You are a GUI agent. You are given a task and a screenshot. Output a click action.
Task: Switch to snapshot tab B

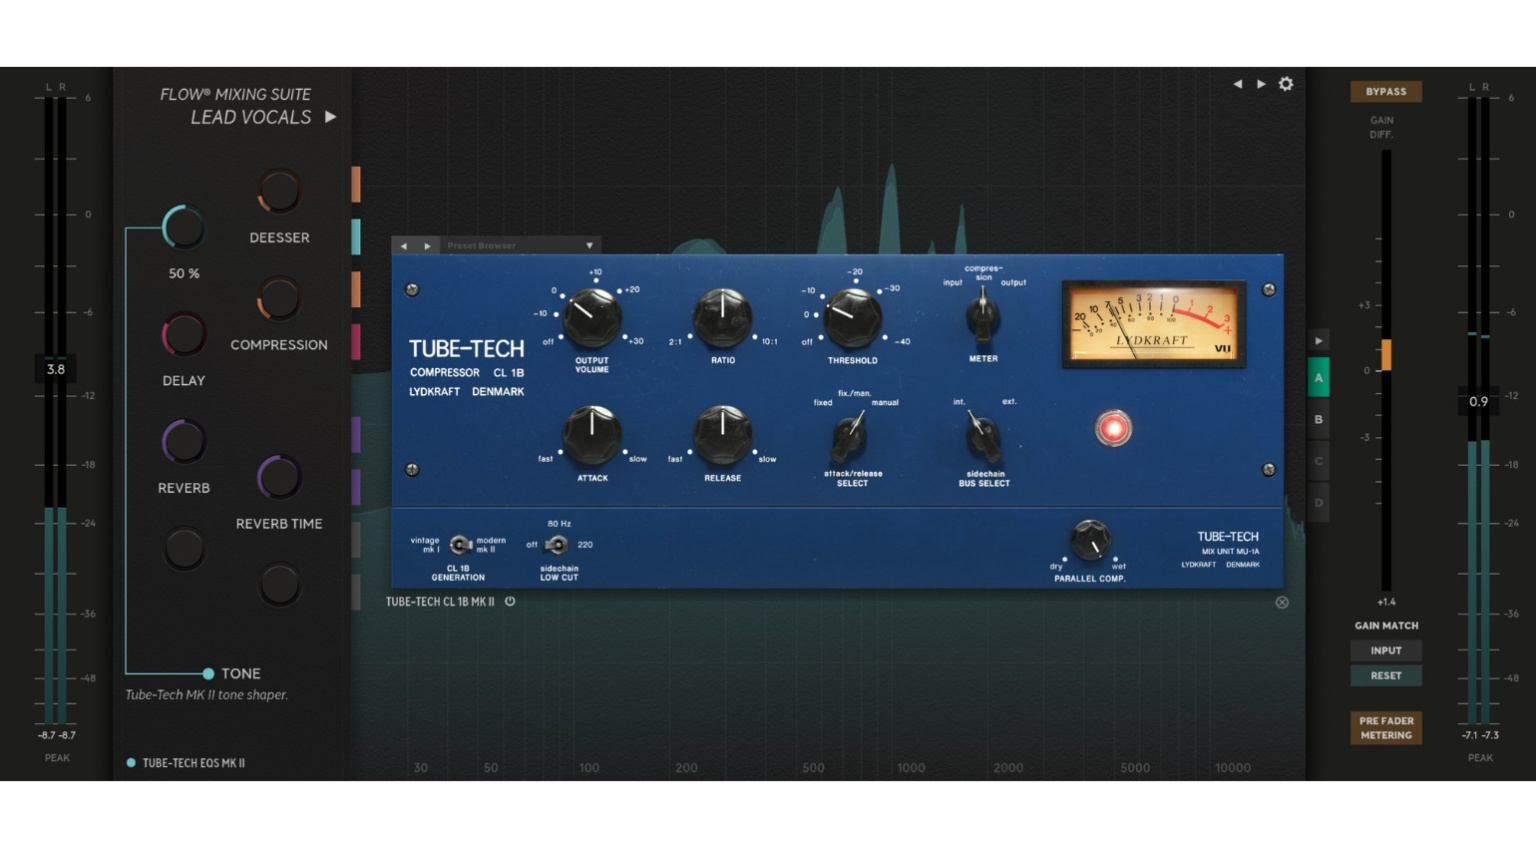click(1318, 420)
